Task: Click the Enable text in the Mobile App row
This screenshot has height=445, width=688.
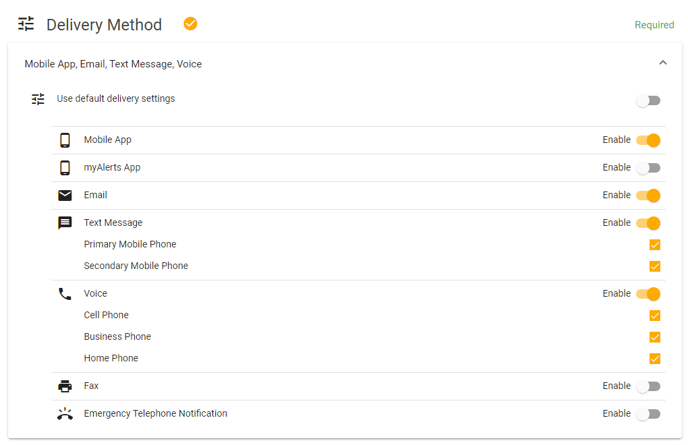Action: pos(616,140)
